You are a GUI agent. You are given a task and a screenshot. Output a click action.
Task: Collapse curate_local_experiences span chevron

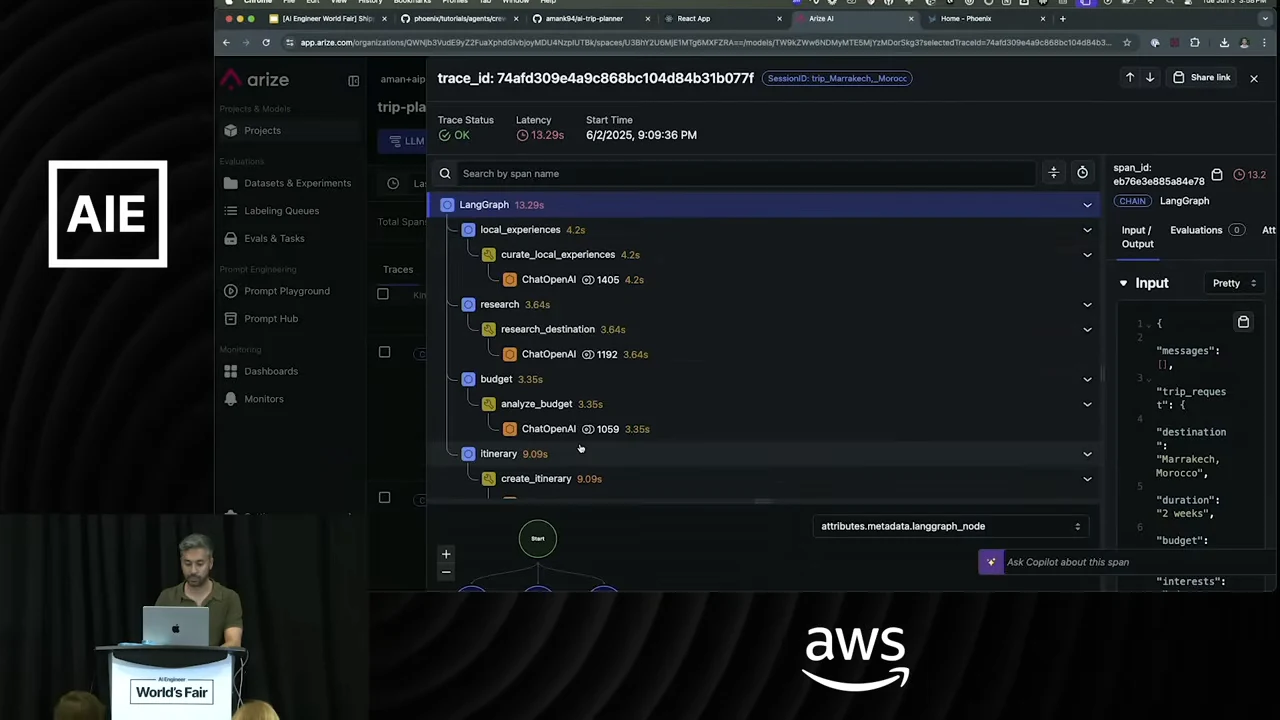(x=1087, y=255)
